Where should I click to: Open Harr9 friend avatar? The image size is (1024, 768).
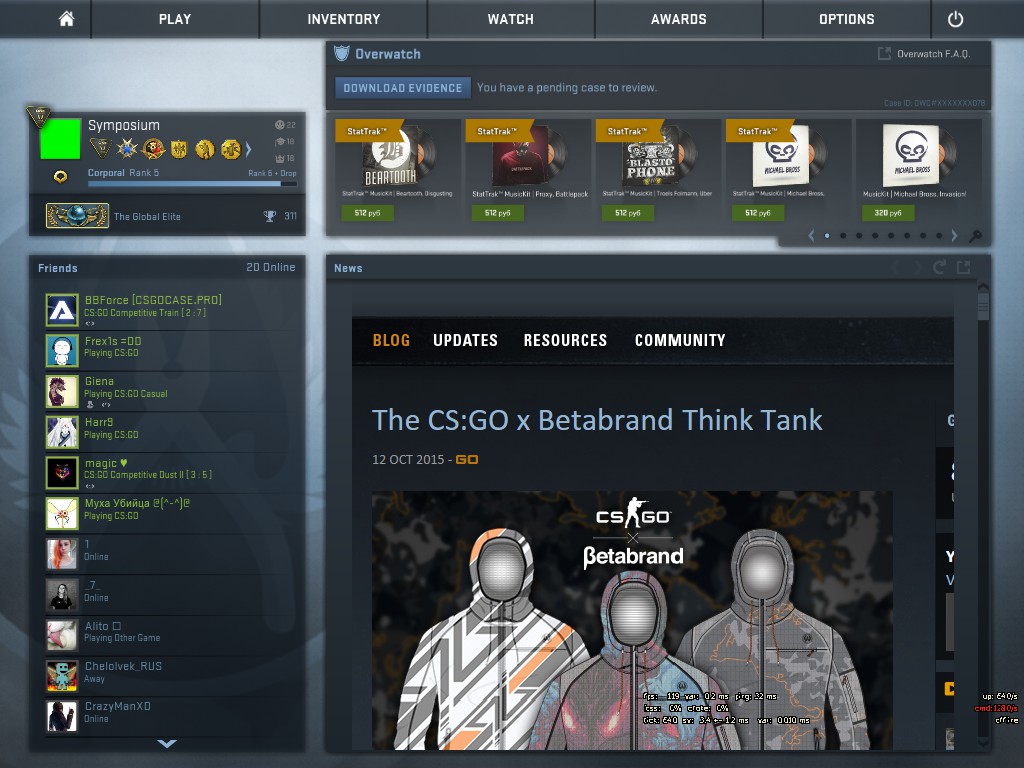pyautogui.click(x=62, y=432)
